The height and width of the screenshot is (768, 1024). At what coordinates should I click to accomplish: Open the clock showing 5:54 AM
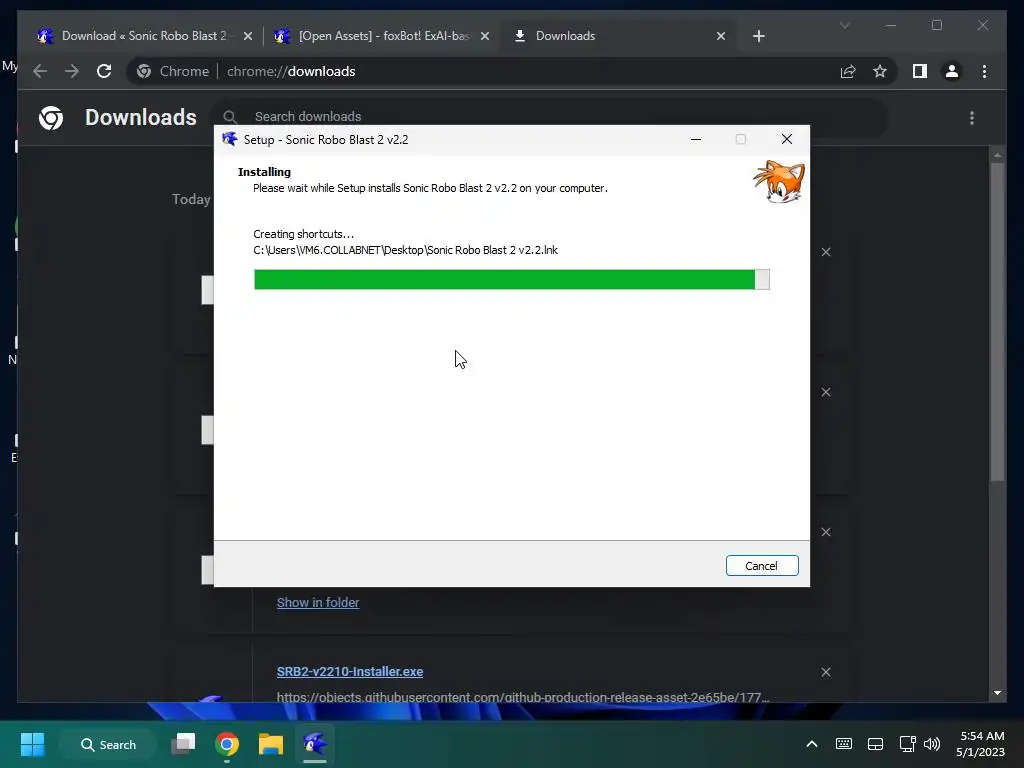[x=981, y=744]
